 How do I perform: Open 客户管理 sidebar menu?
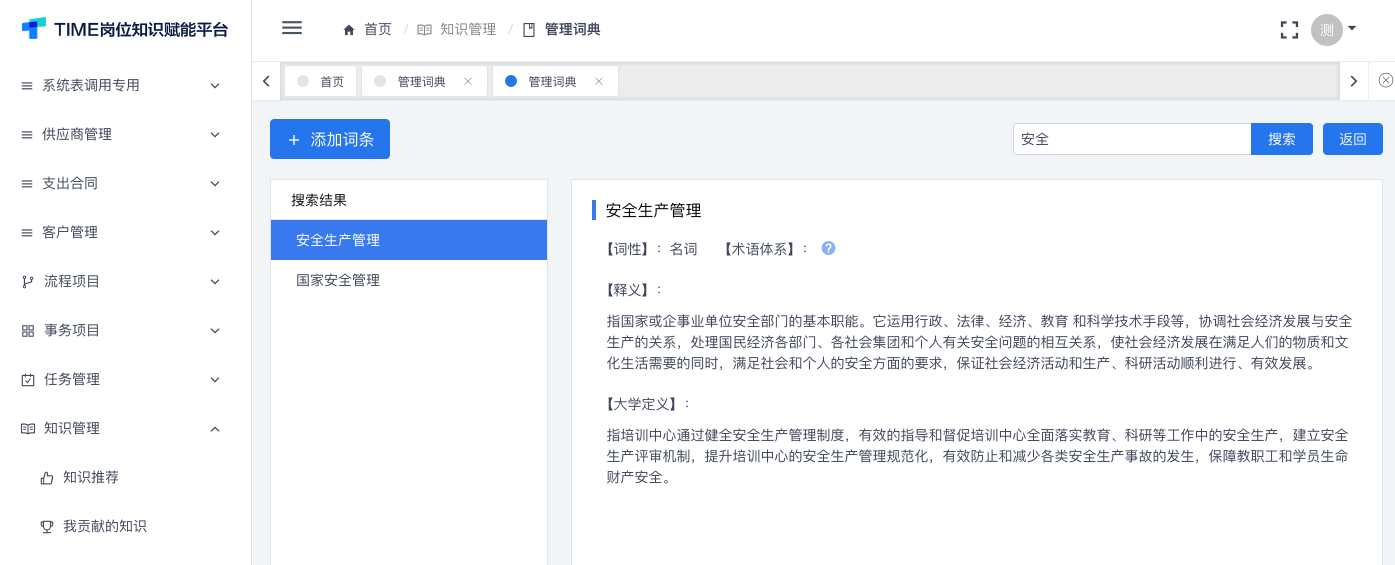[125, 232]
